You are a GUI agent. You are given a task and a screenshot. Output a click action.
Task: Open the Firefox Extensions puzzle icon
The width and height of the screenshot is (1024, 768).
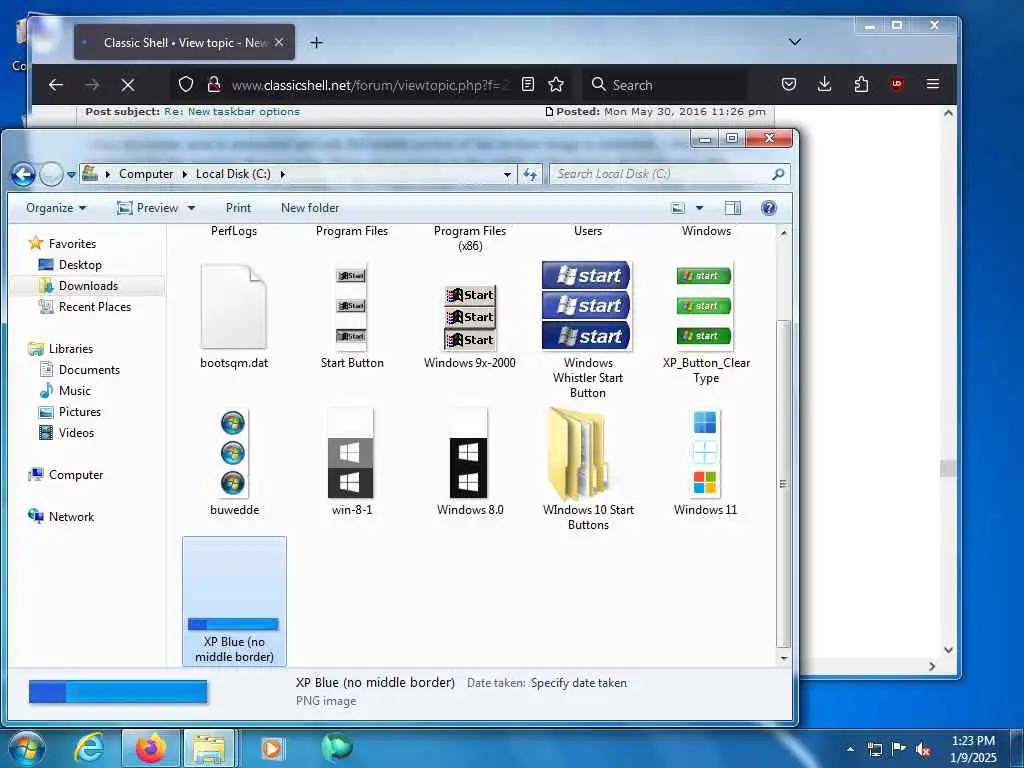(x=861, y=84)
